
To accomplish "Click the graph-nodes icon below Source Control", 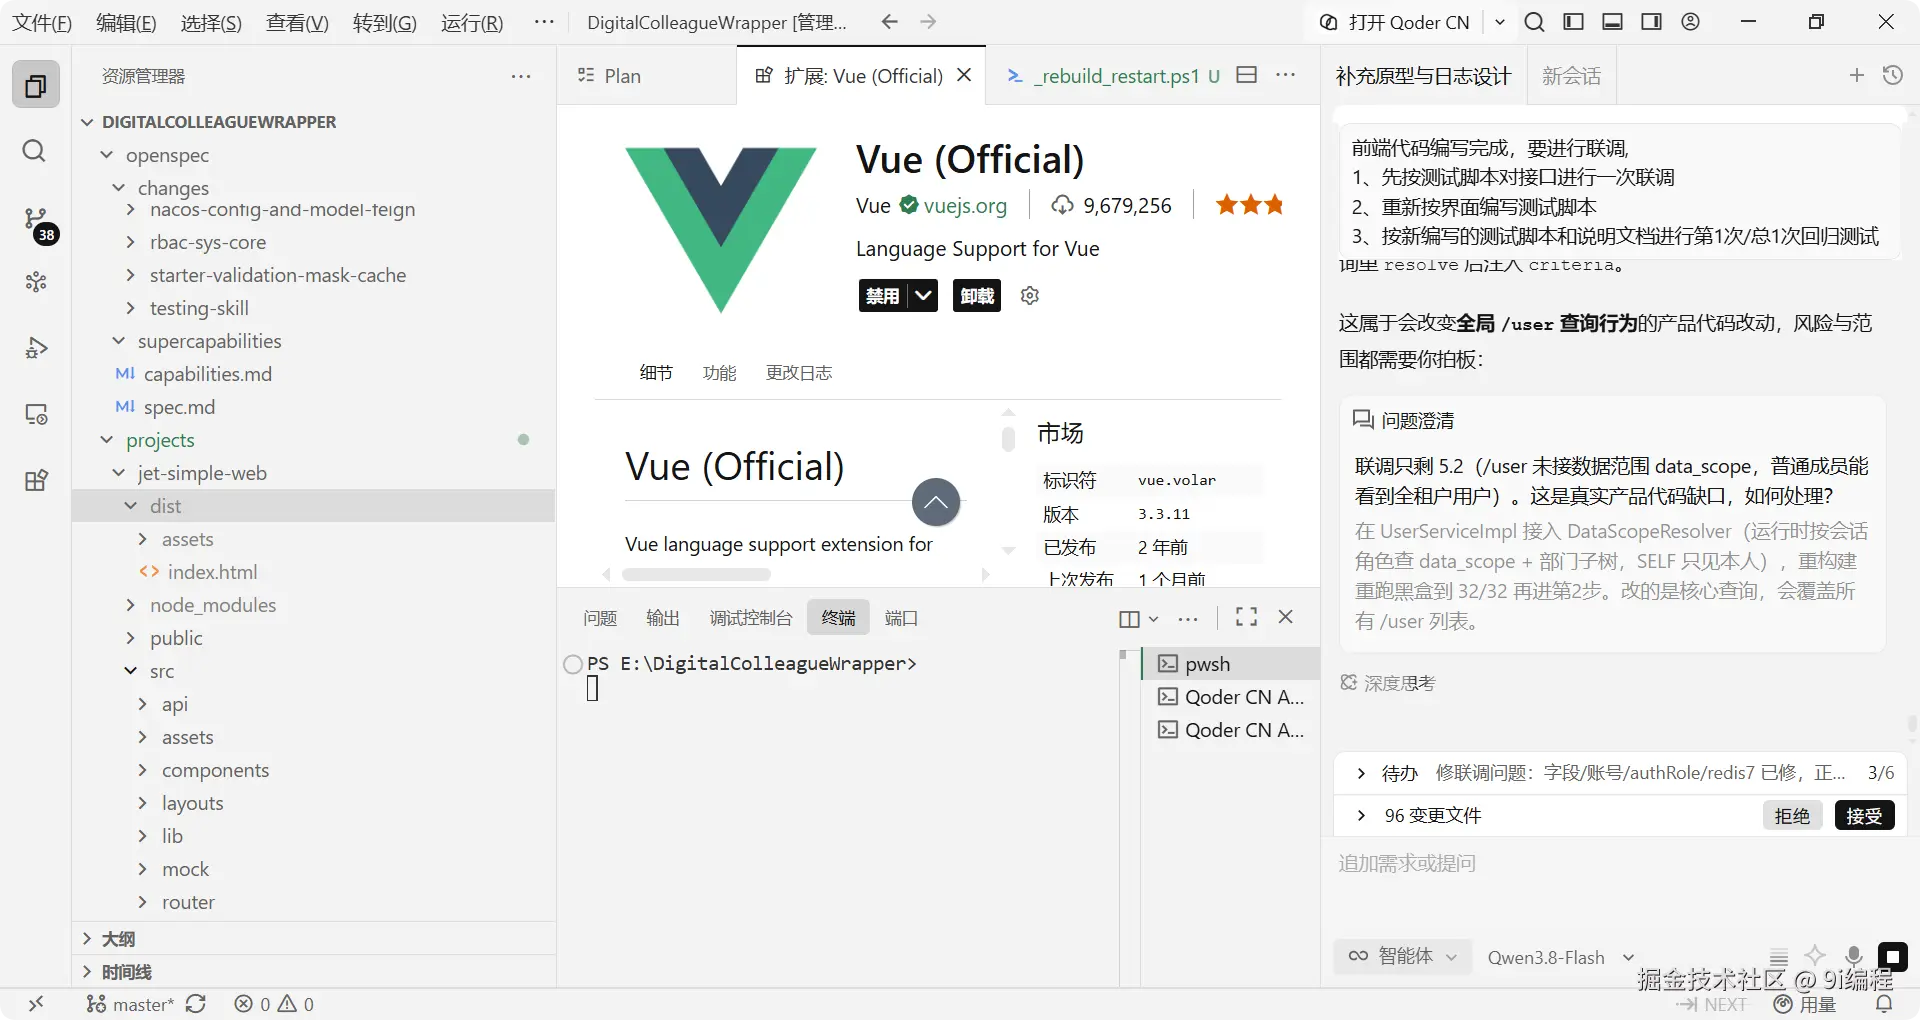I will pyautogui.click(x=36, y=282).
